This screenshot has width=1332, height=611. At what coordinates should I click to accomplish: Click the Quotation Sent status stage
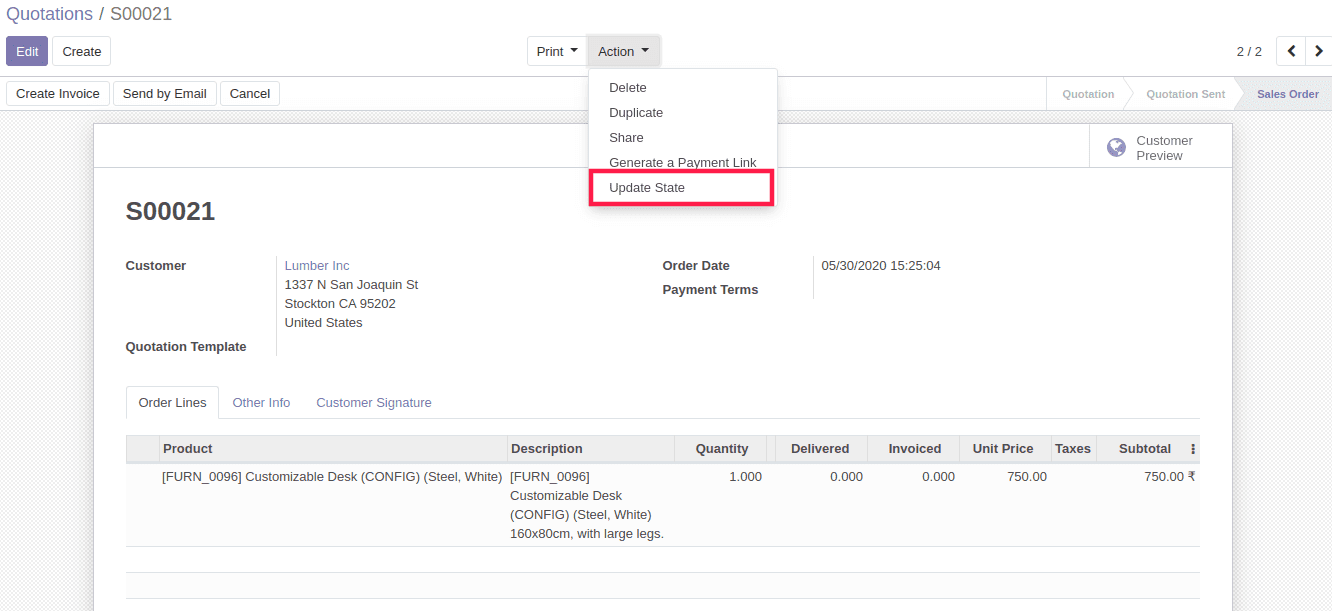click(x=1185, y=94)
